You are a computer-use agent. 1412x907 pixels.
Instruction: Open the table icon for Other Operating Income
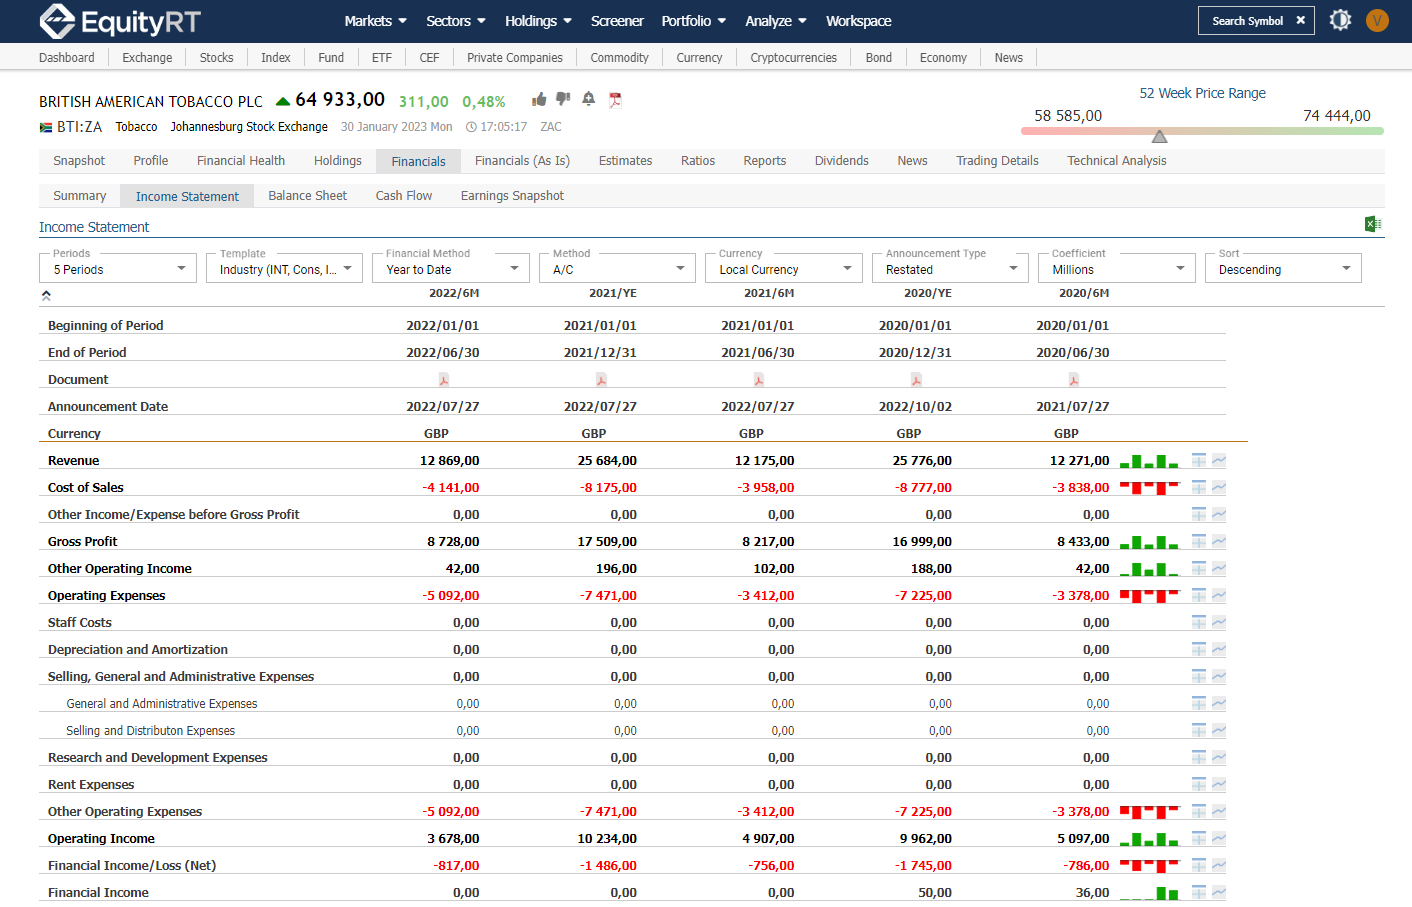click(1199, 568)
